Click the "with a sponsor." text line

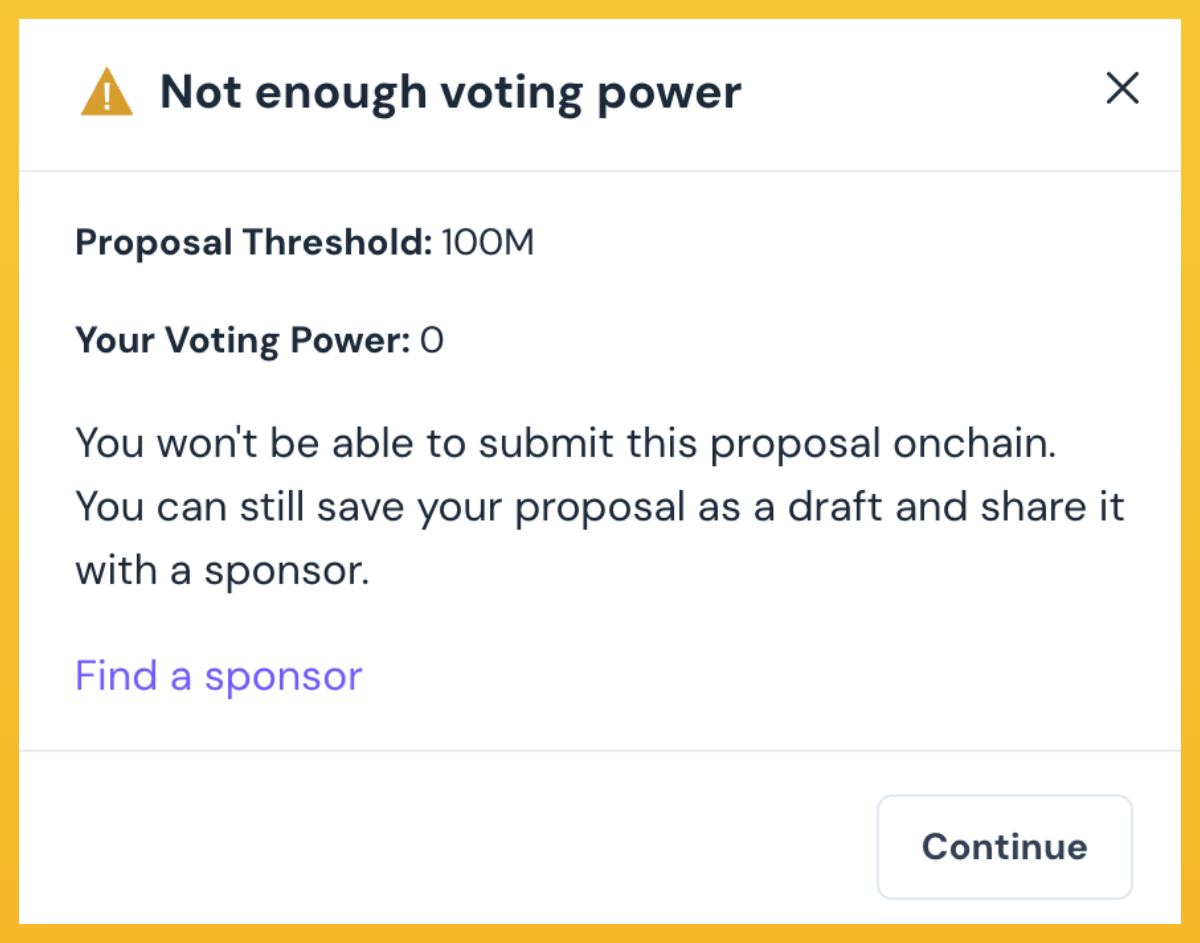tap(222, 571)
